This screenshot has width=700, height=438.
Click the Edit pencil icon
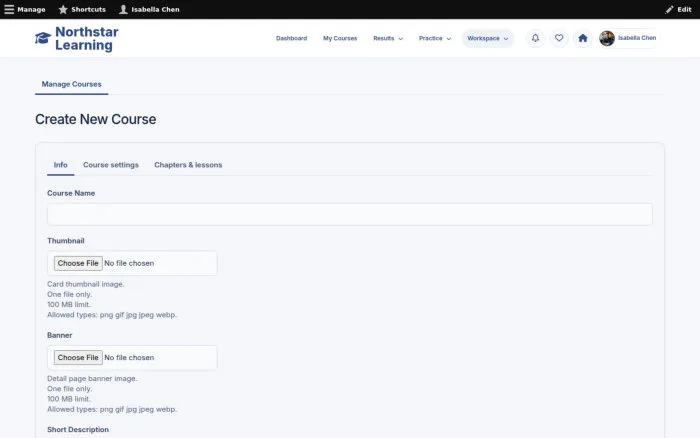(x=669, y=9)
